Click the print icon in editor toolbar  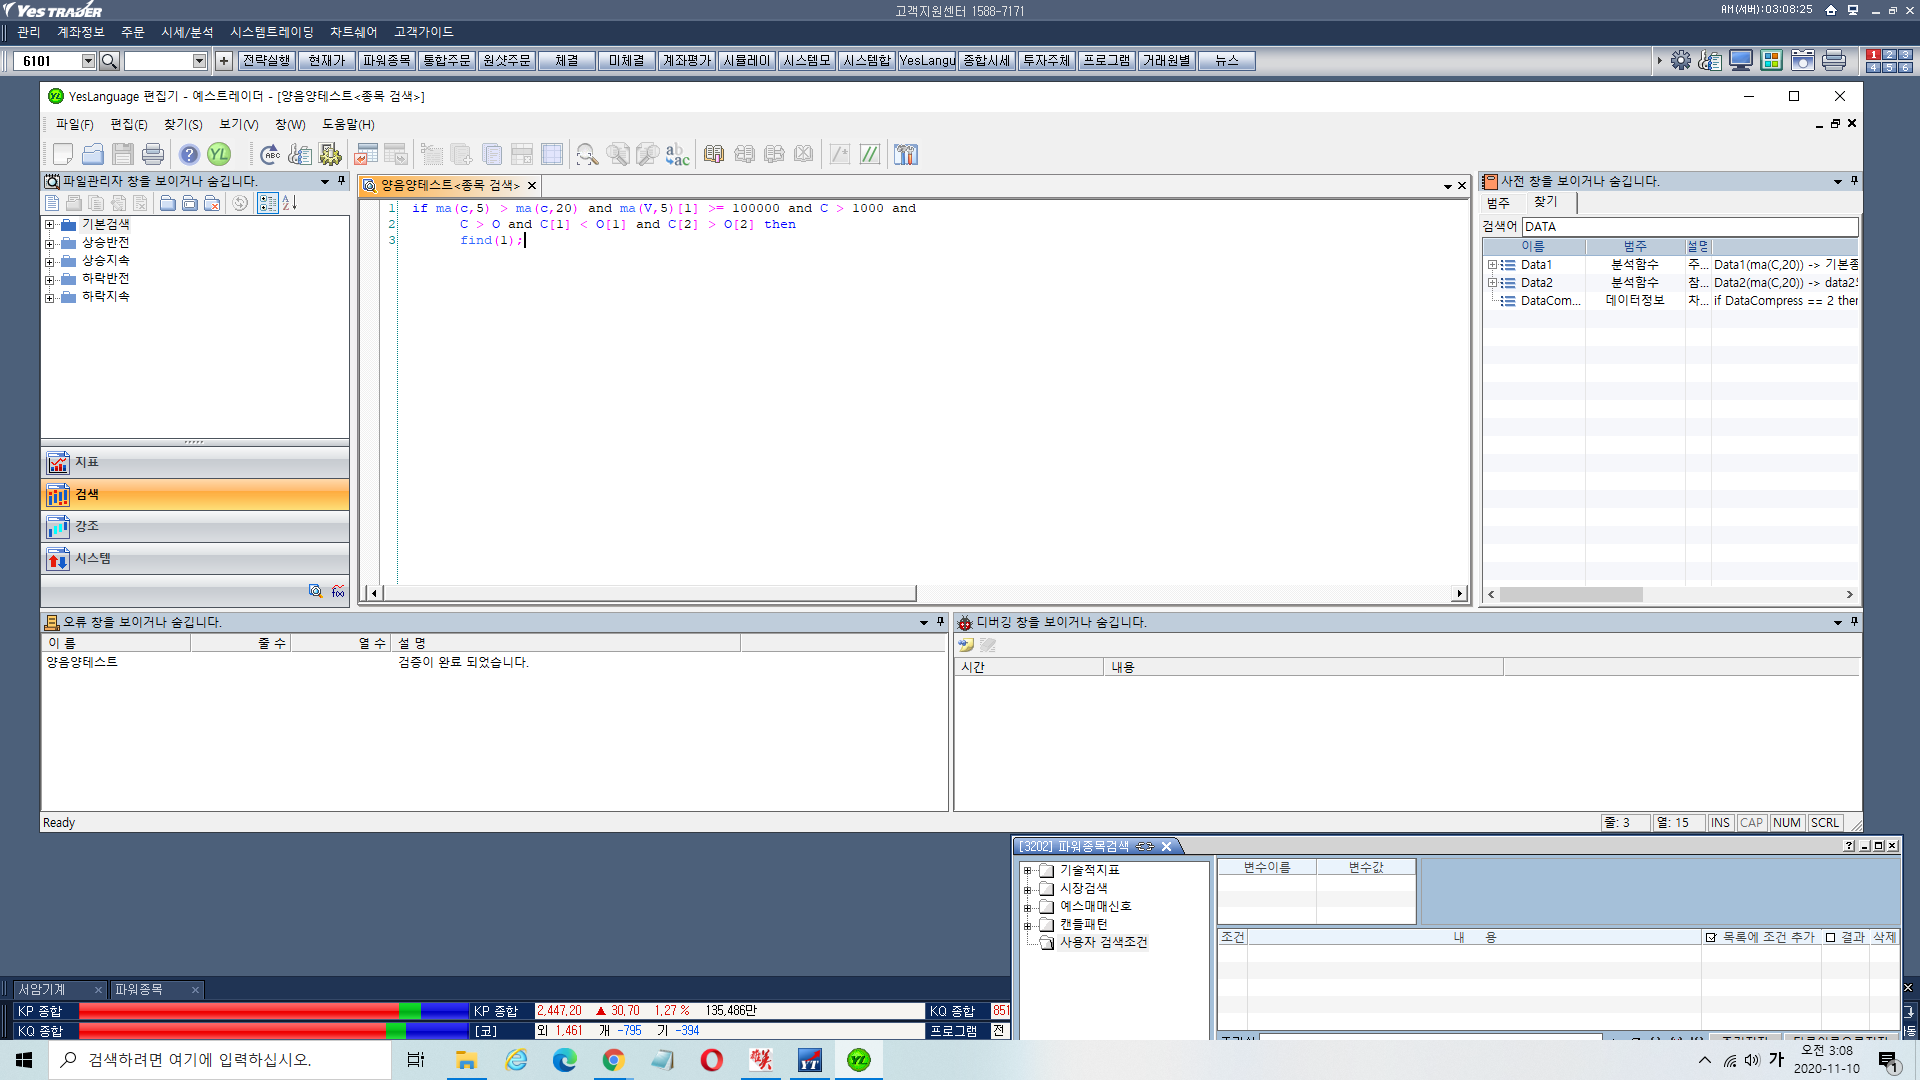(152, 154)
